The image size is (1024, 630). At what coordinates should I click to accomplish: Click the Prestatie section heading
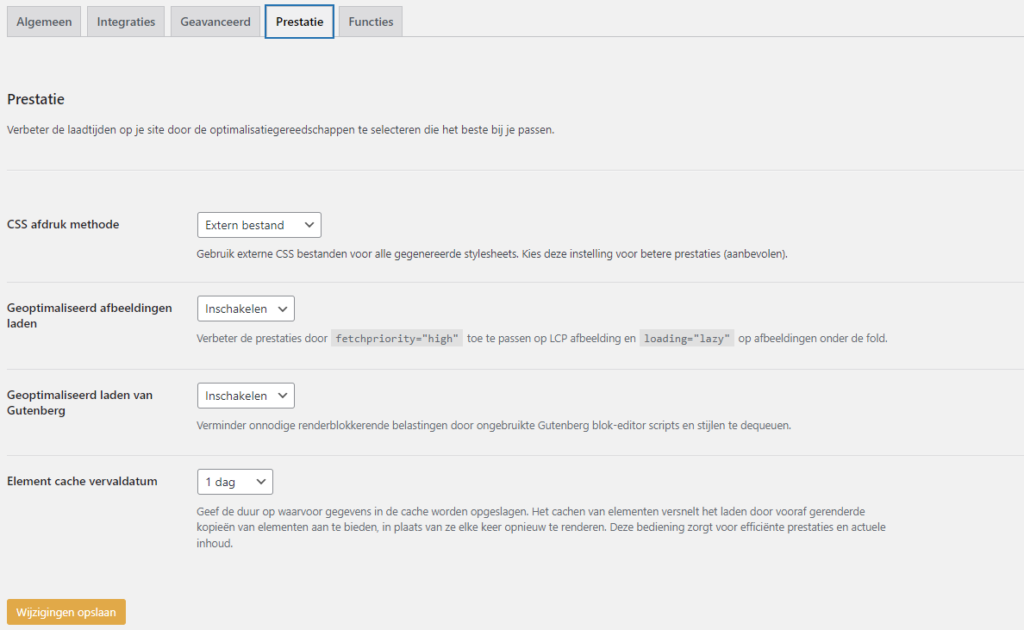click(x=36, y=99)
